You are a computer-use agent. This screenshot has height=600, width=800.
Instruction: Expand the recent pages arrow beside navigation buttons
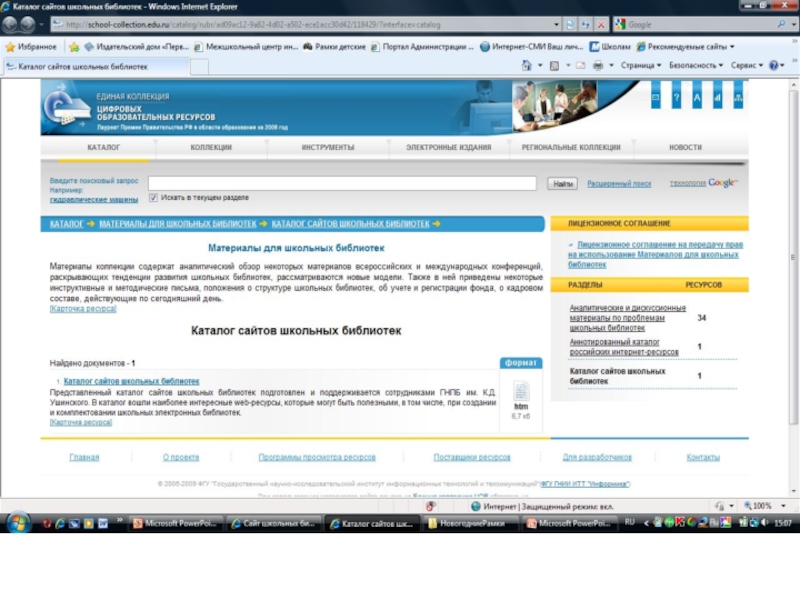tap(41, 24)
